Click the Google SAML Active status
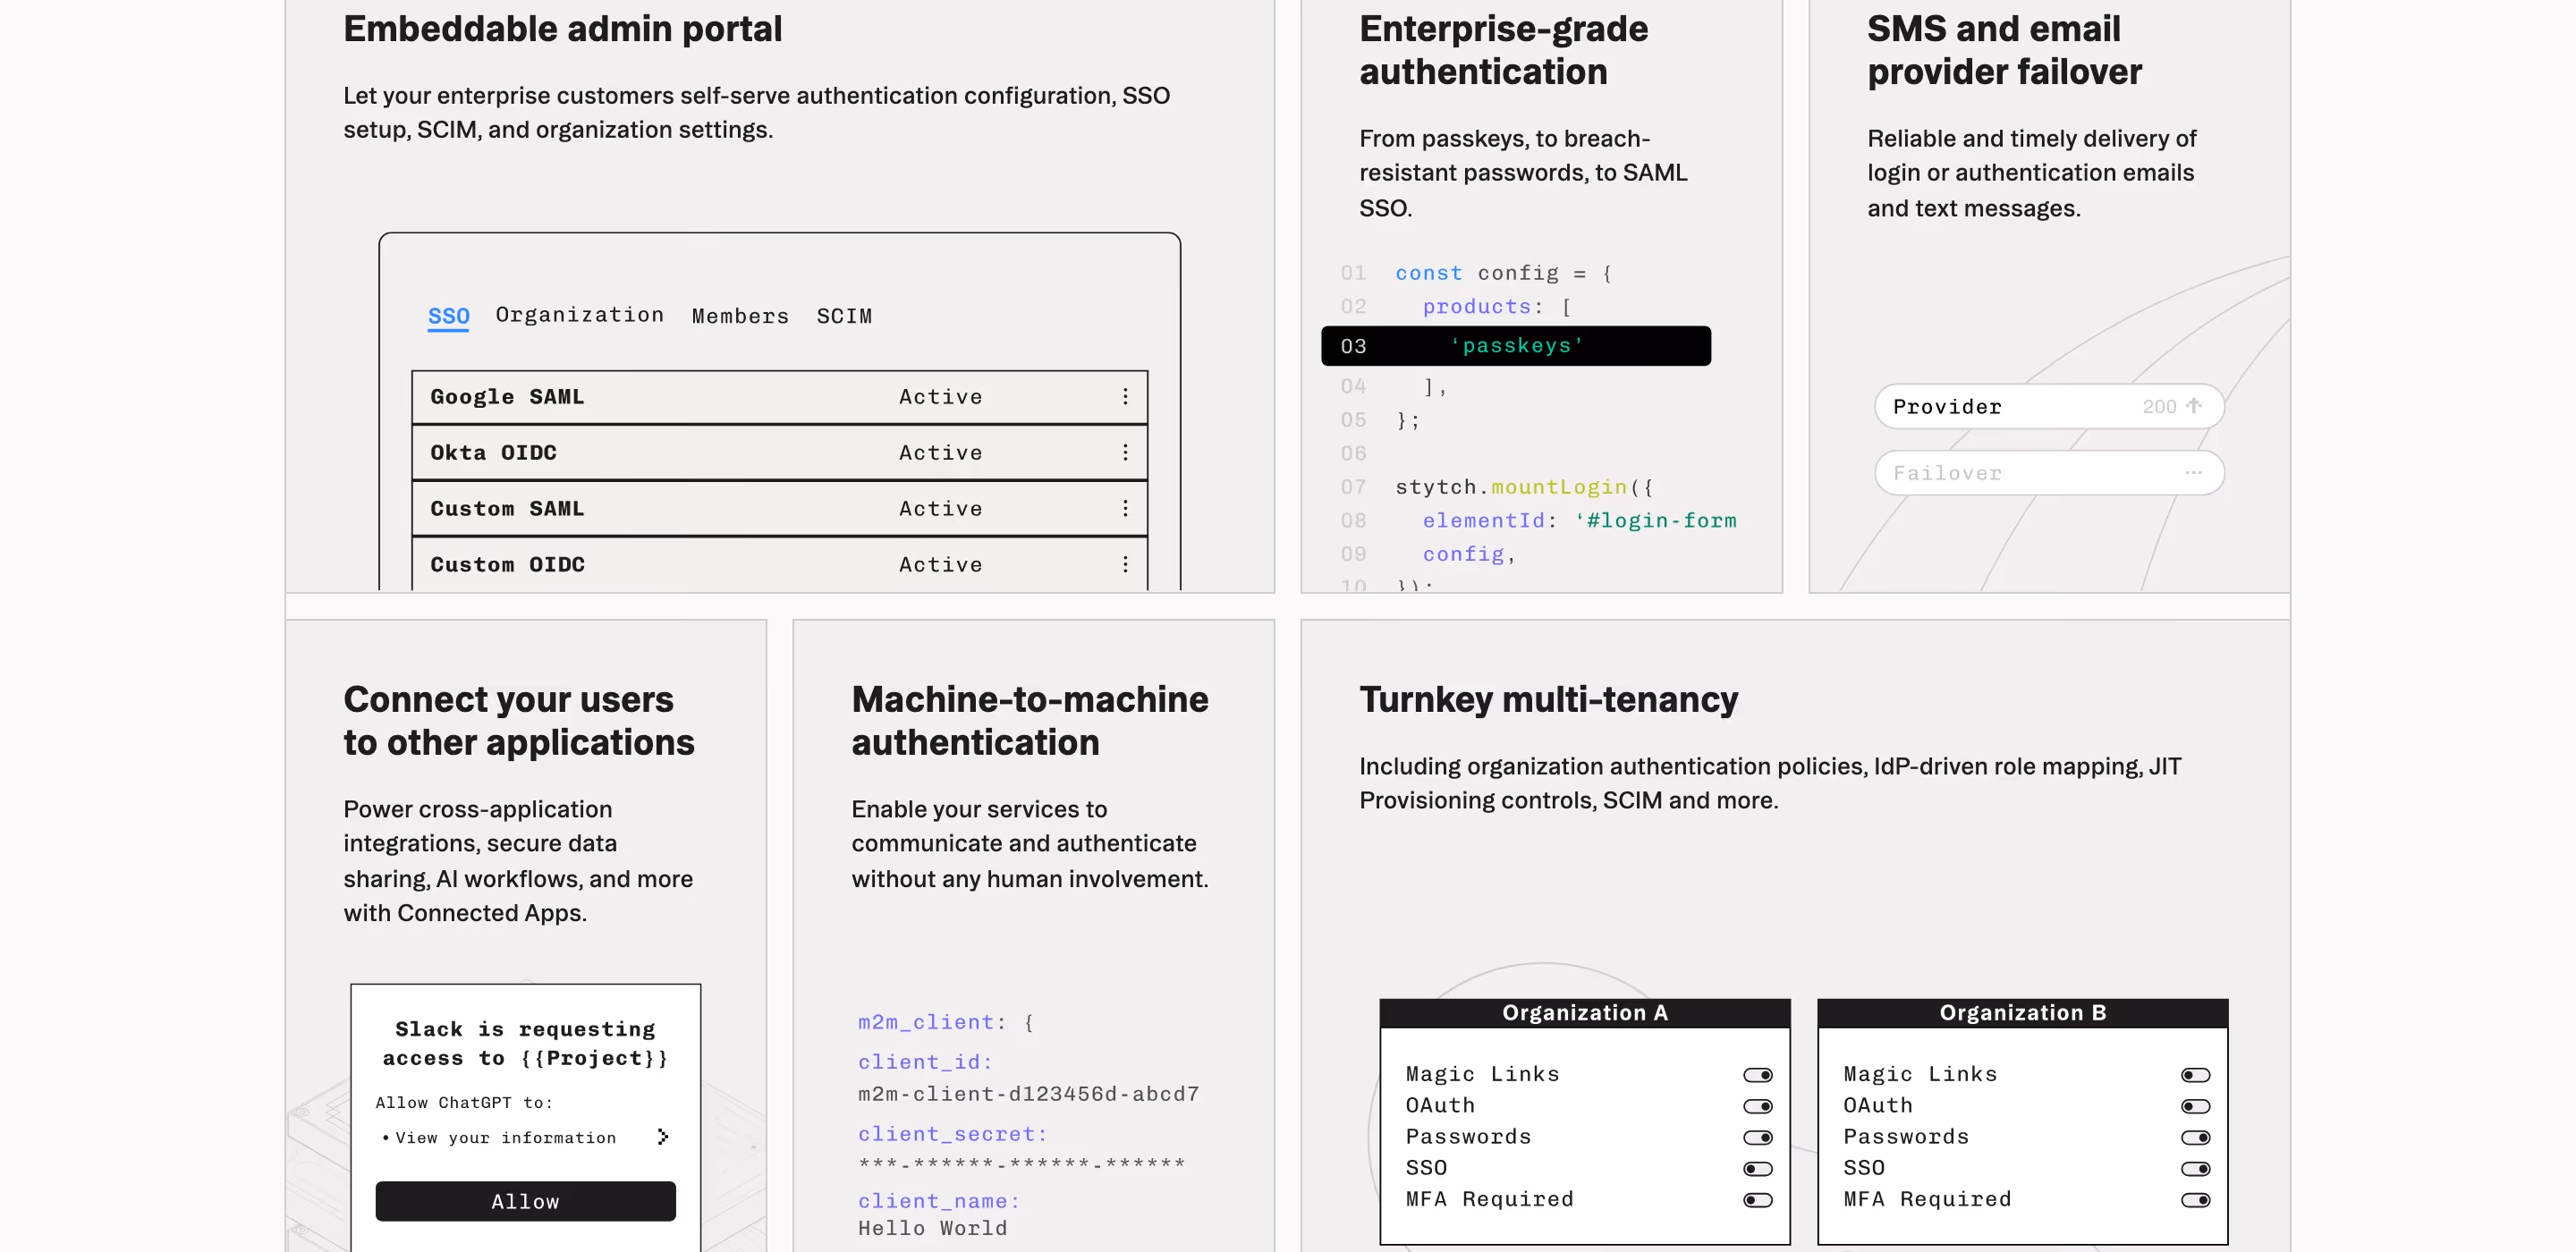Screen dimensions: 2576x1252 940,397
